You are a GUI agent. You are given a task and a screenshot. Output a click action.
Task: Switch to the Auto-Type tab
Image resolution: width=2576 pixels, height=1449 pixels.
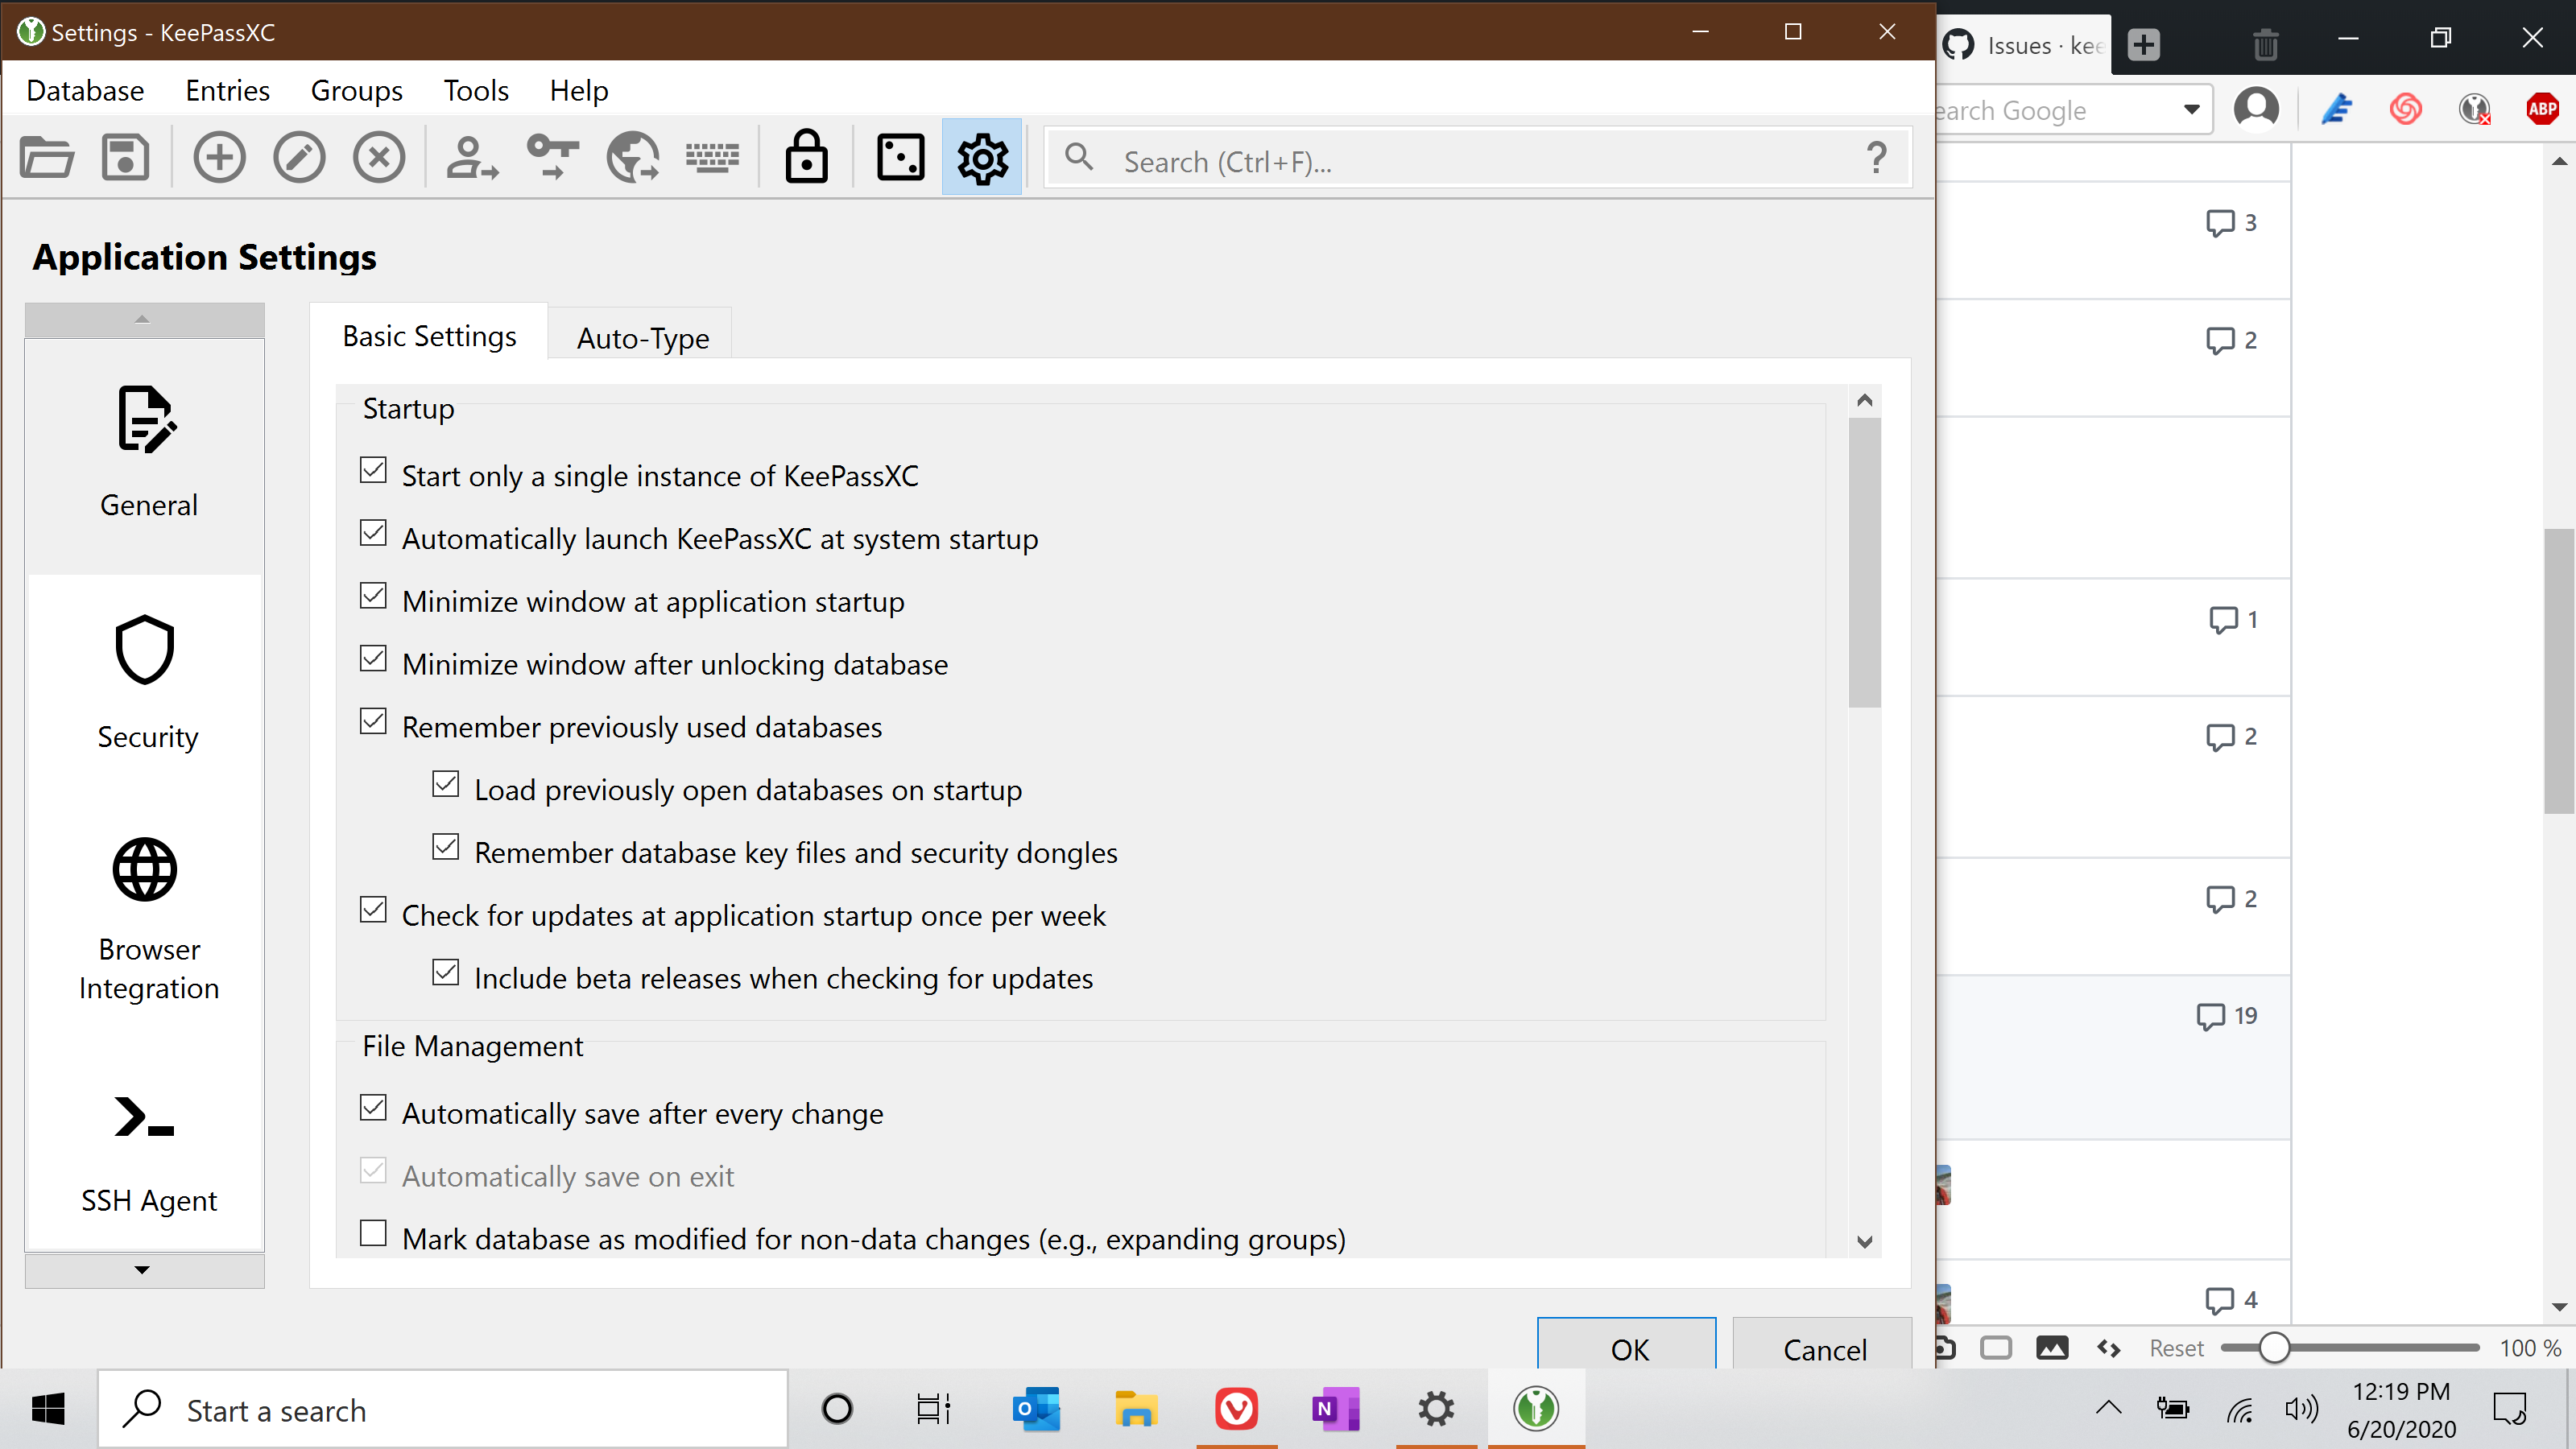click(x=642, y=338)
